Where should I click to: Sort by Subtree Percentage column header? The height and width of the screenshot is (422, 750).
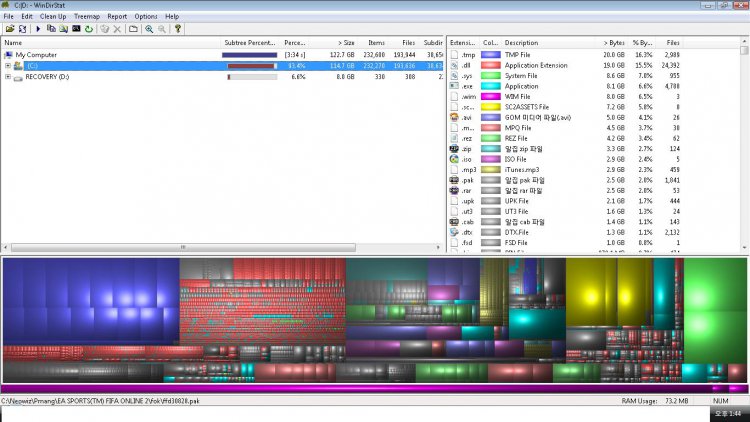[x=250, y=43]
